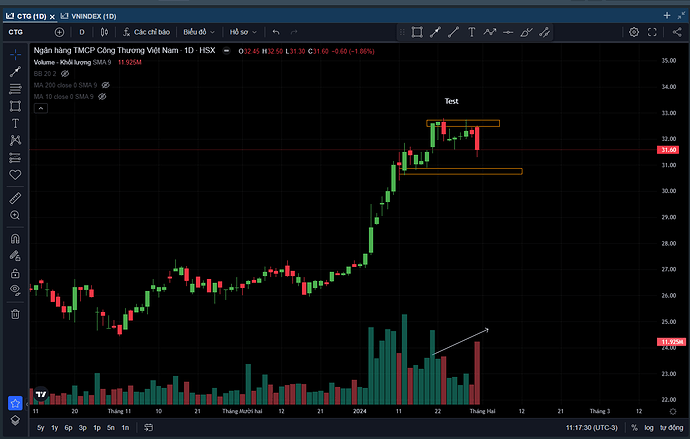Toggle percent scale % button
This screenshot has width=690, height=439.
(x=634, y=428)
